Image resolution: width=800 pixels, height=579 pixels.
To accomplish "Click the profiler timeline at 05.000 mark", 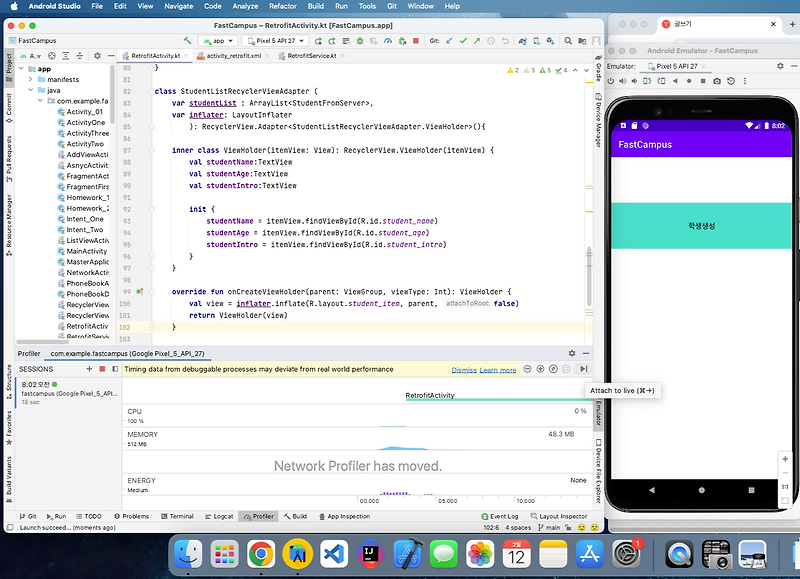I will point(448,501).
